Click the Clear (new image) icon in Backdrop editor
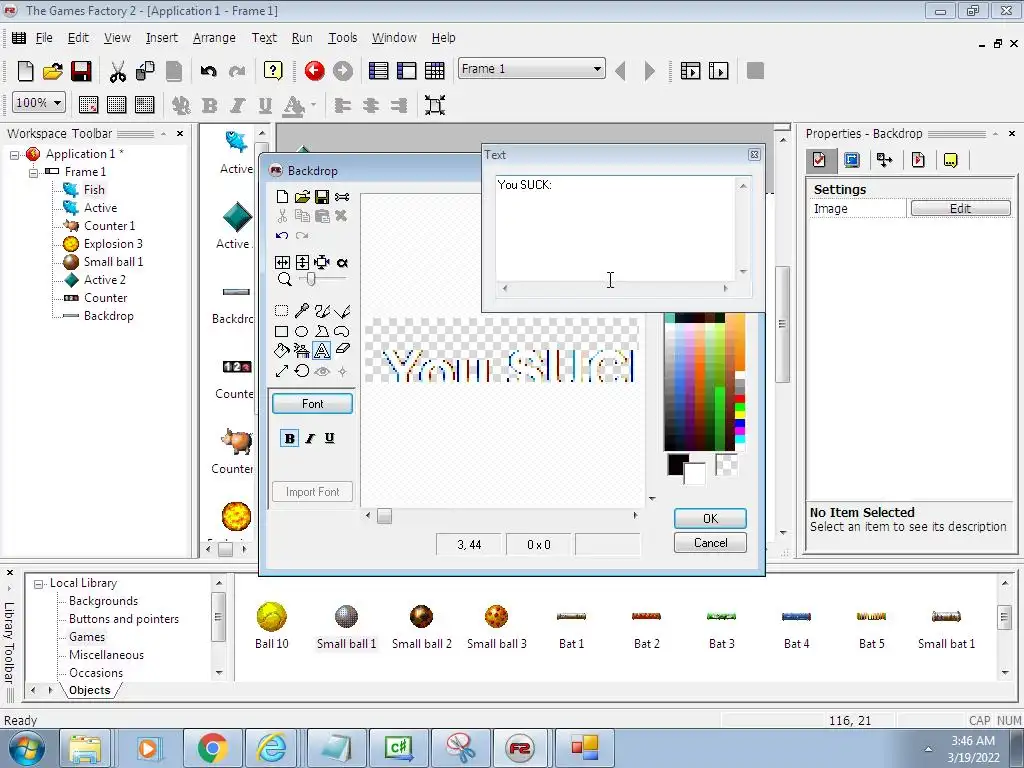The width and height of the screenshot is (1024, 768). click(x=282, y=197)
